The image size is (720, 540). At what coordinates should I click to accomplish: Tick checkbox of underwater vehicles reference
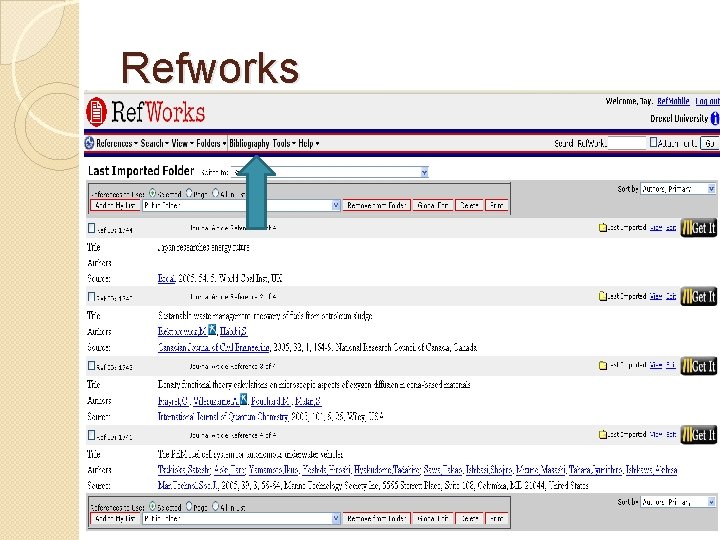click(91, 434)
